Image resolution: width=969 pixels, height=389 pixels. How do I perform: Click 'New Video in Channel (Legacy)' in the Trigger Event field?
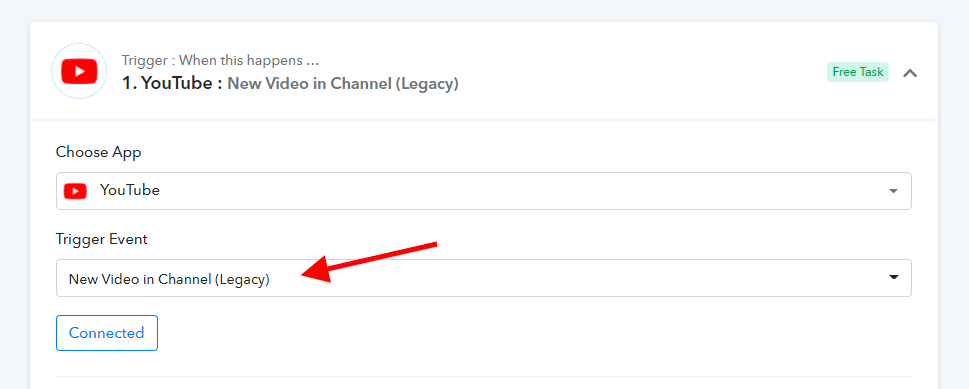169,280
